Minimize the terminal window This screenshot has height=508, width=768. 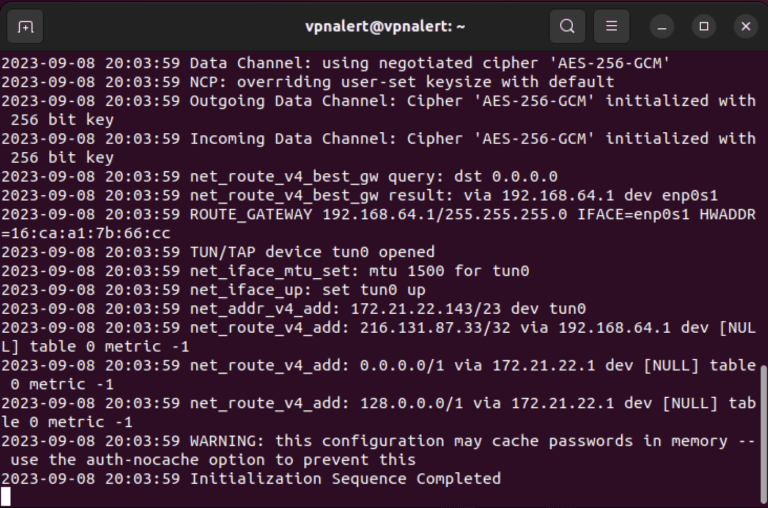click(662, 26)
